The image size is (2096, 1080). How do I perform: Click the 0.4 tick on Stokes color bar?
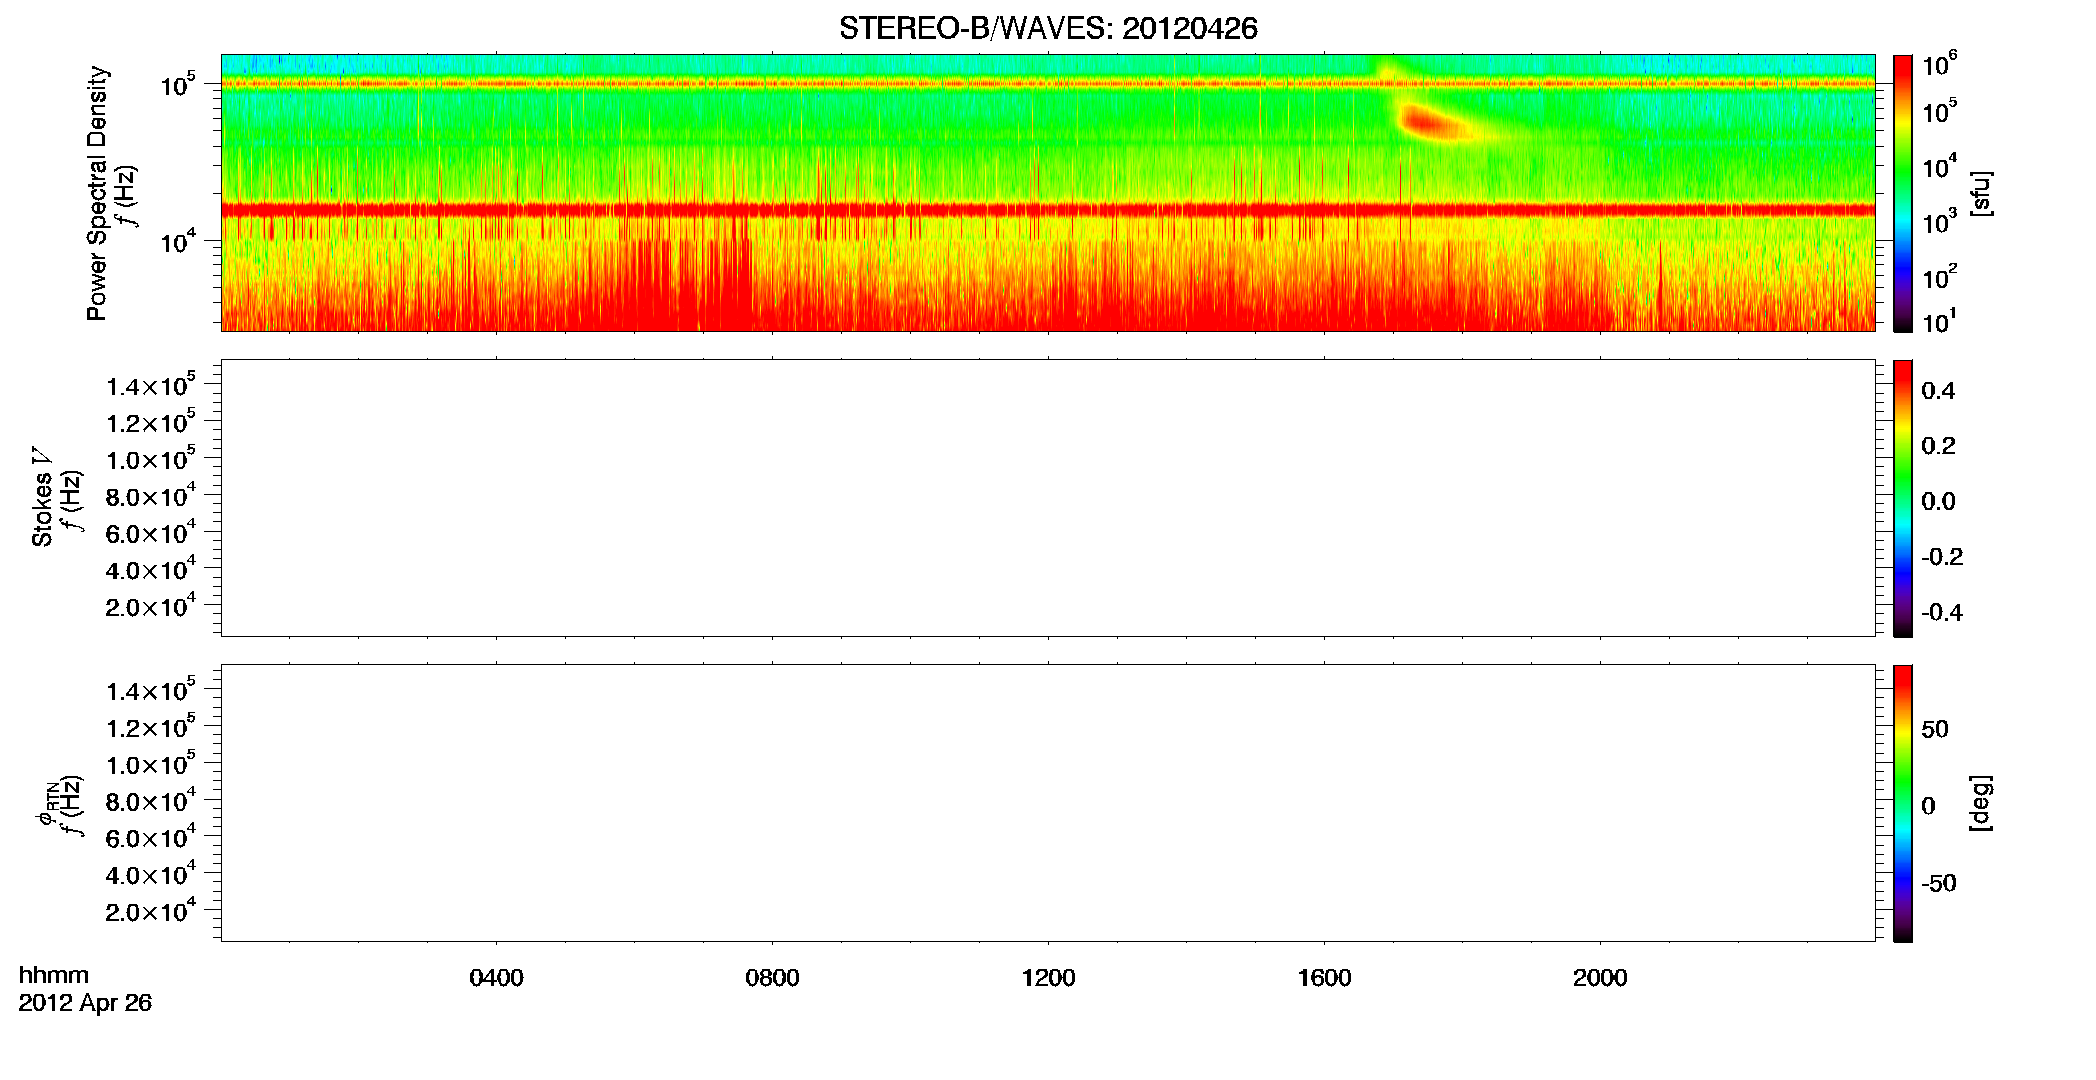(x=1938, y=391)
